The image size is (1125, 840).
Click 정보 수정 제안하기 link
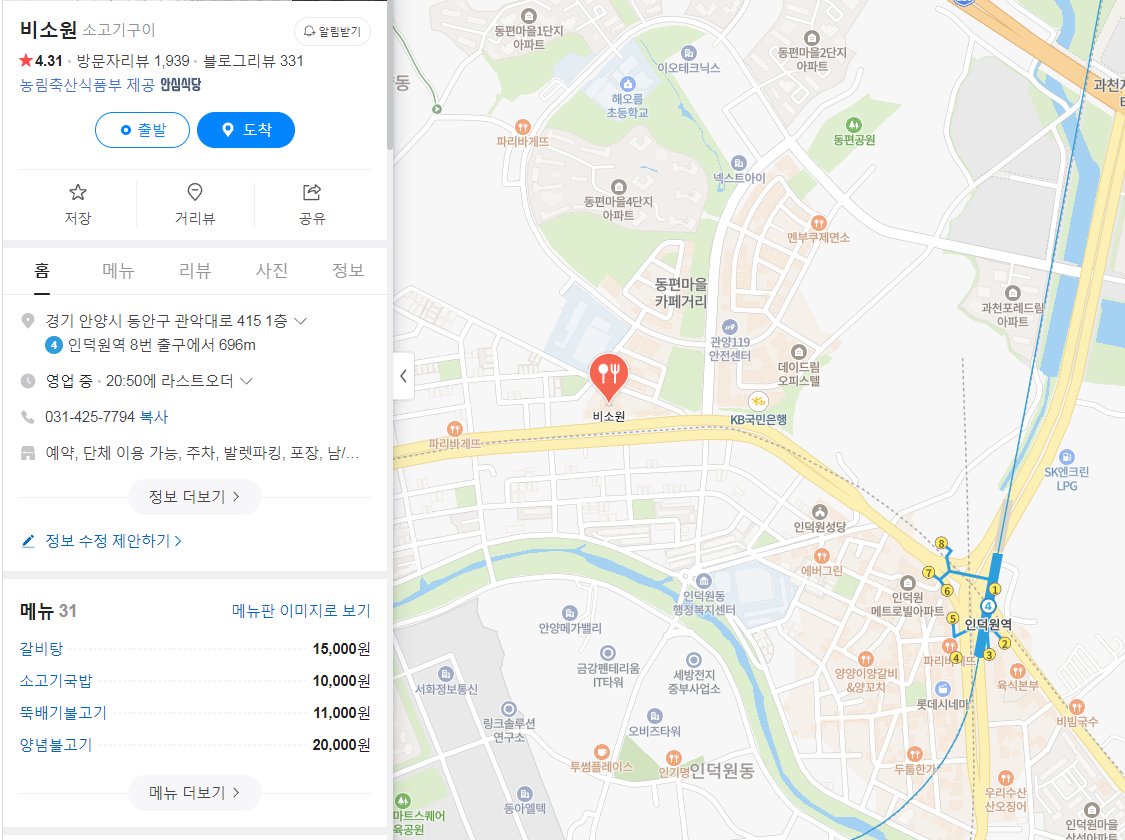point(101,541)
